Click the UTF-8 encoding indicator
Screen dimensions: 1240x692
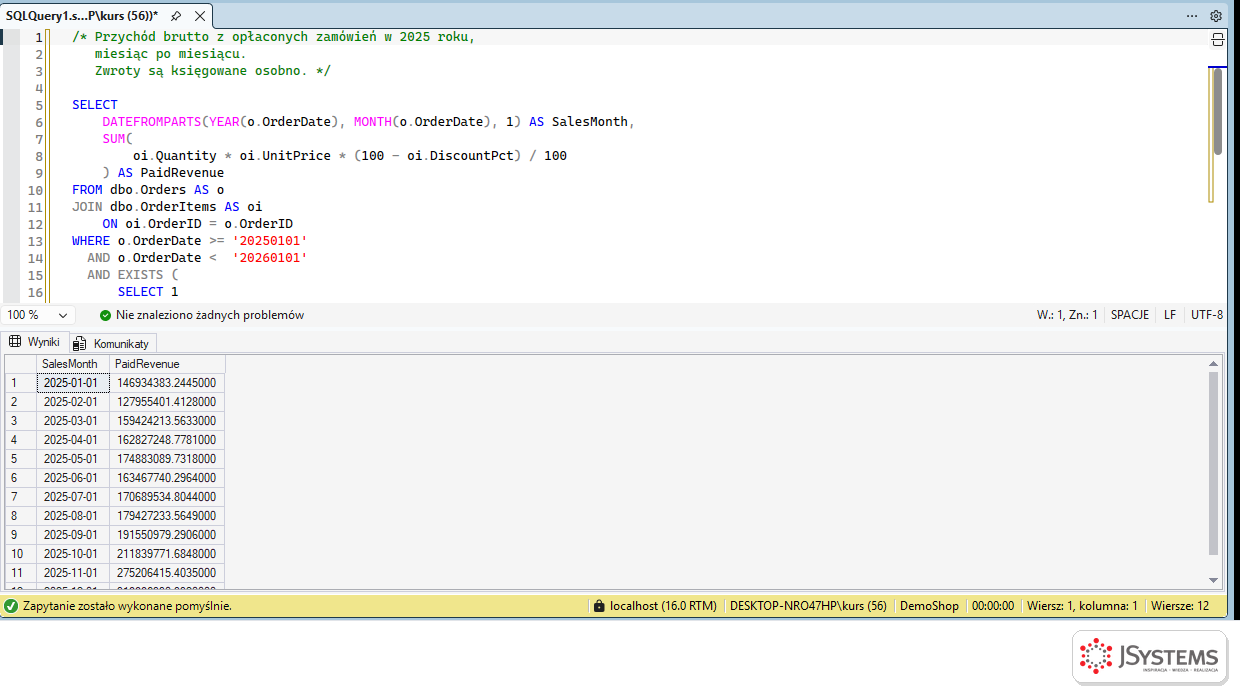coord(1207,315)
